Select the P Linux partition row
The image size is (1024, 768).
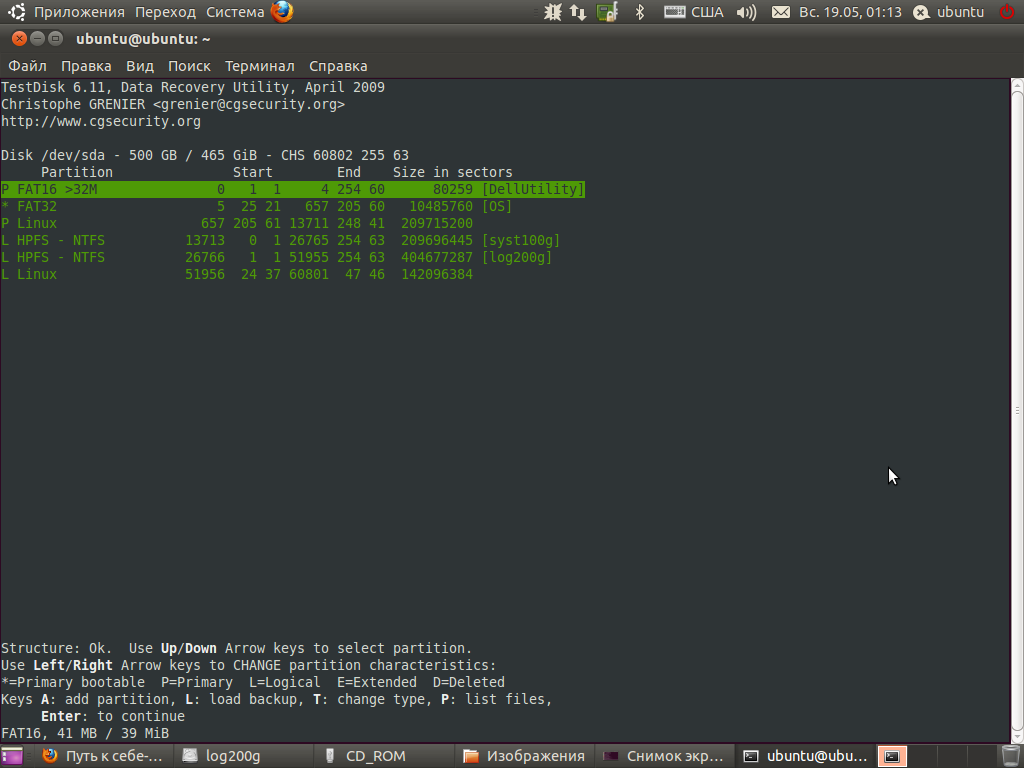click(237, 223)
